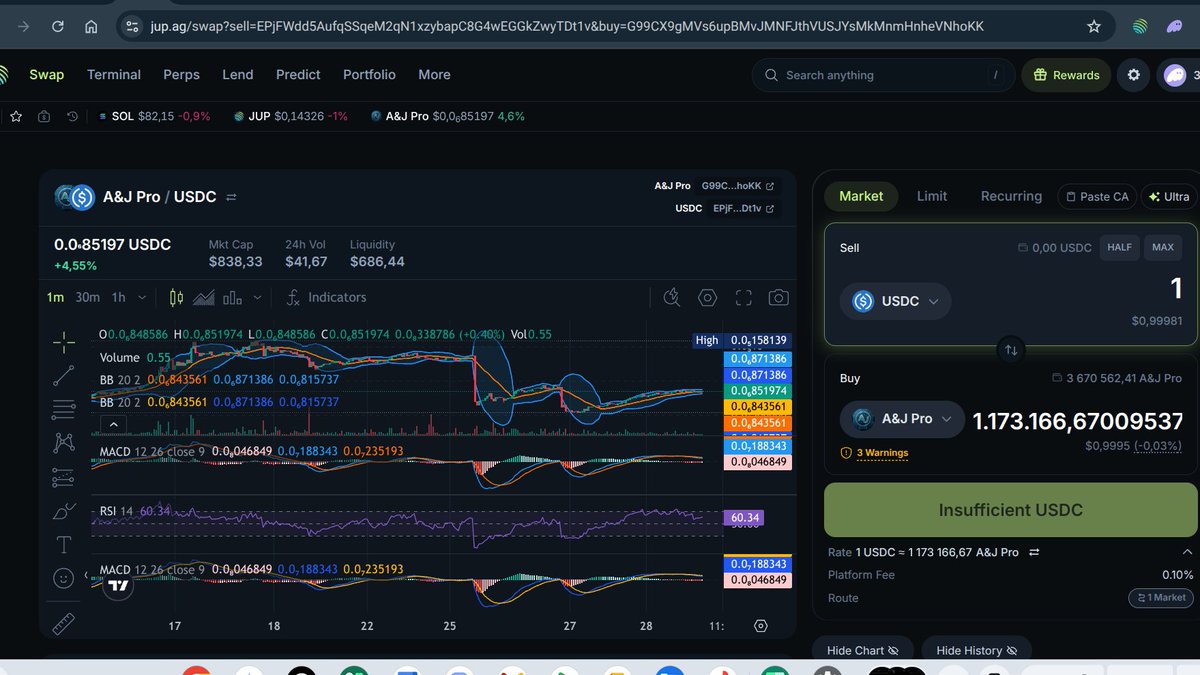Open the Terminal page
Screen dimensions: 1200x675
114,75
